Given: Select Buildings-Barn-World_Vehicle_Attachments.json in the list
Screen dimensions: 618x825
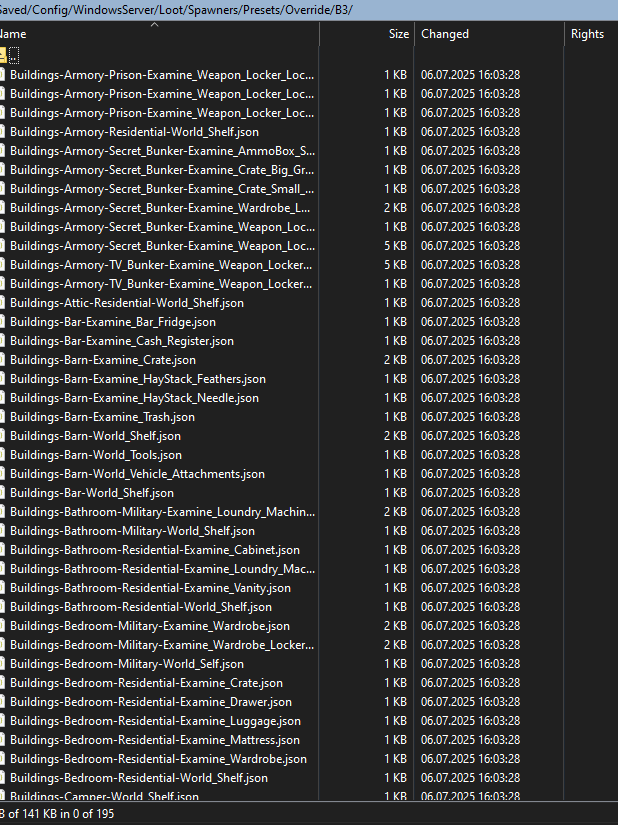Looking at the screenshot, I should point(137,474).
